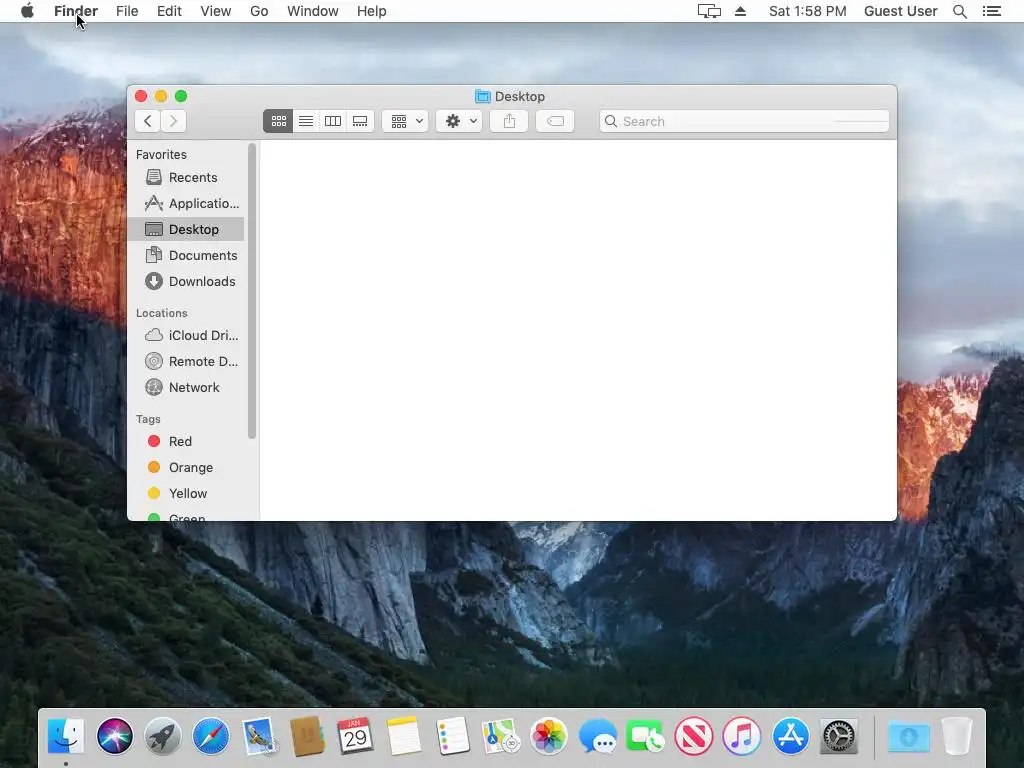
Task: Click the sidebar scrollbar
Action: (252, 291)
